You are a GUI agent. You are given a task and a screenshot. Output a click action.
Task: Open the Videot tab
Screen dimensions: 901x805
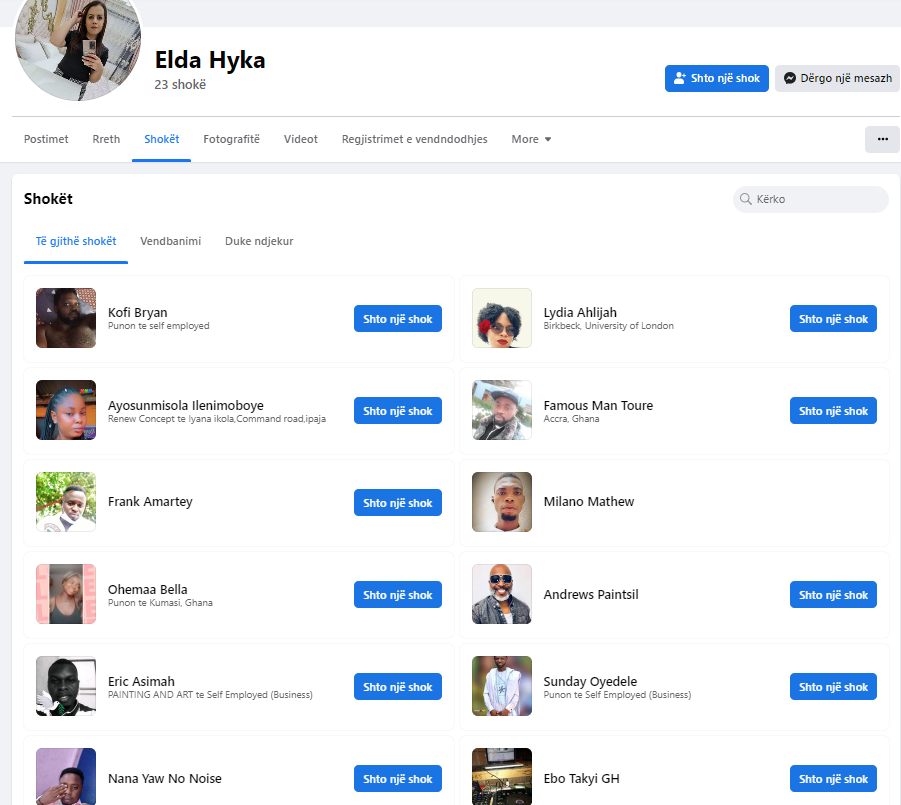300,139
